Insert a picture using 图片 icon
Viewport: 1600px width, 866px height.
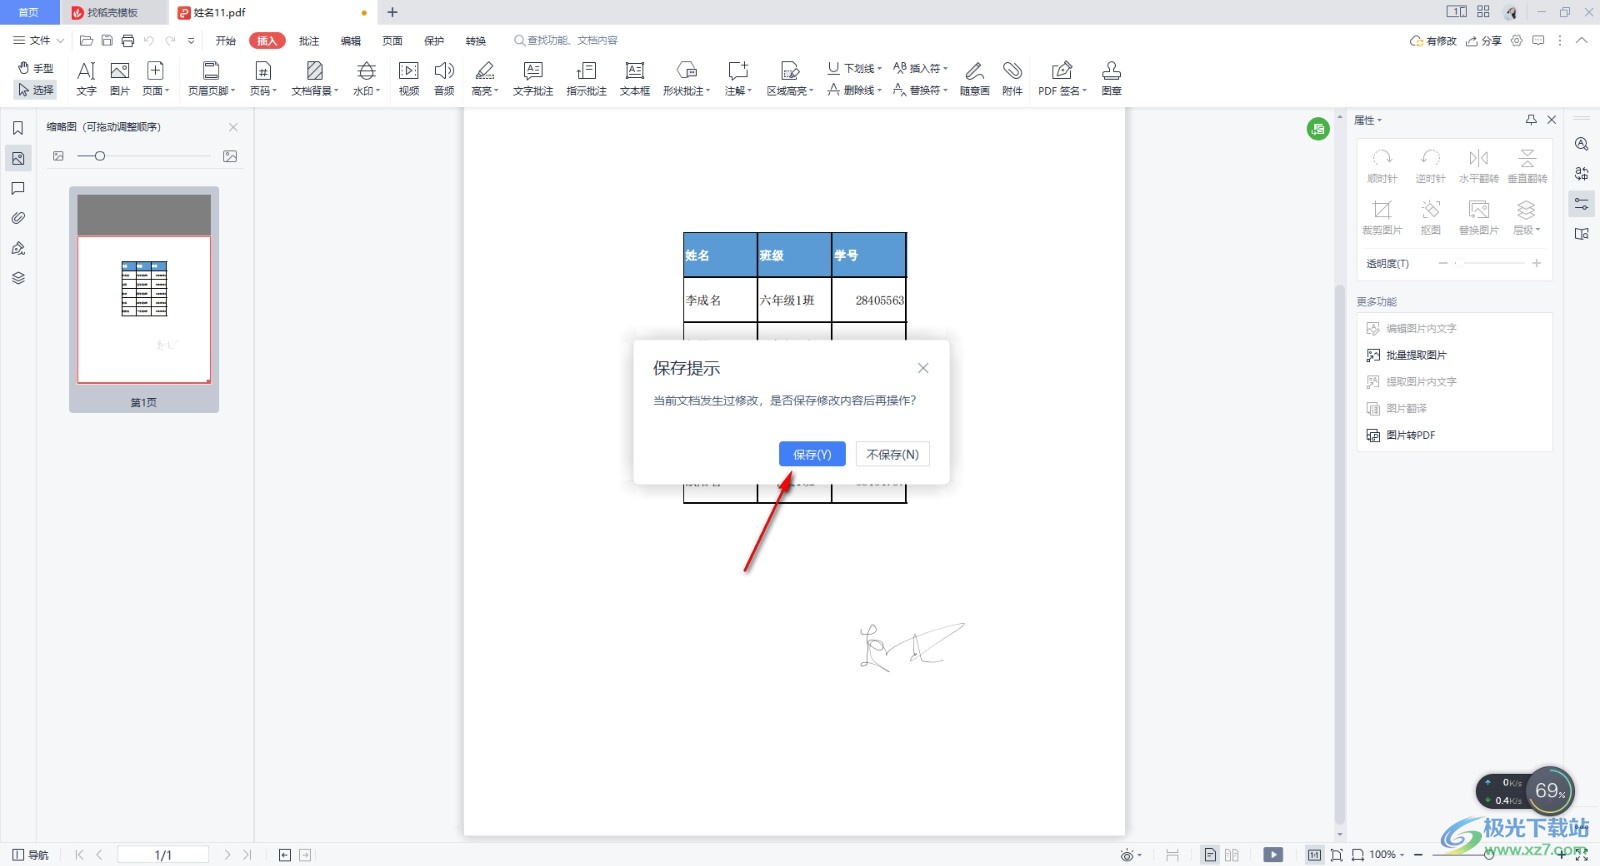point(120,78)
